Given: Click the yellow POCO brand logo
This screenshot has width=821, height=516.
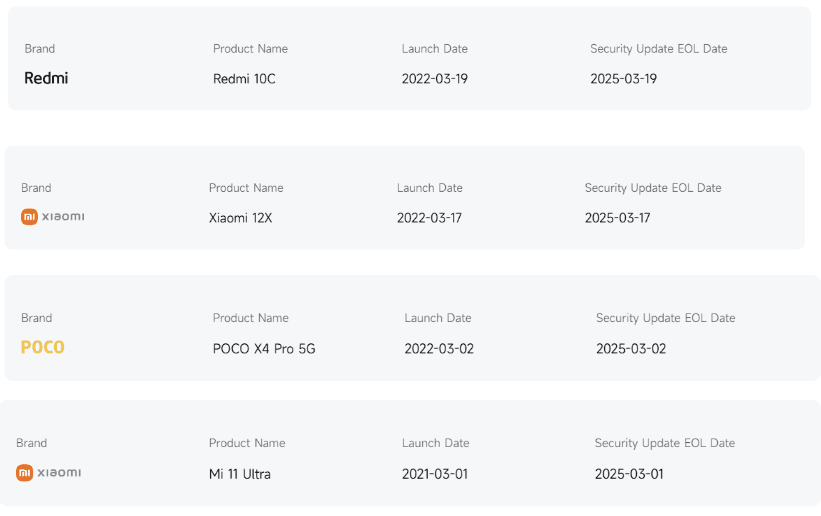Looking at the screenshot, I should 43,348.
